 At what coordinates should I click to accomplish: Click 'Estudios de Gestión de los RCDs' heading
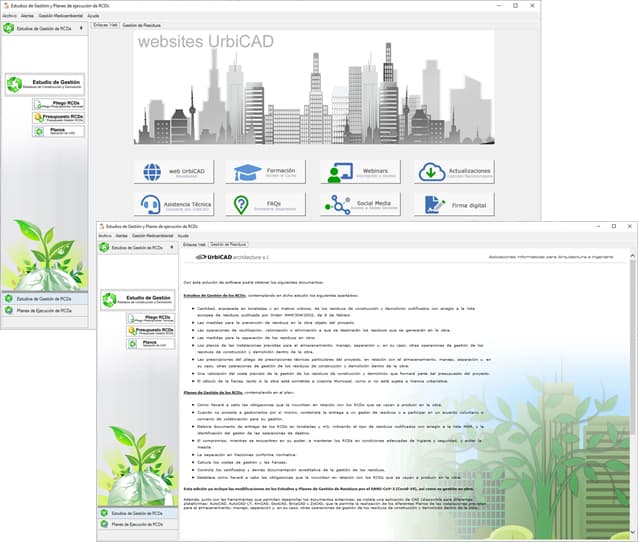coord(215,295)
